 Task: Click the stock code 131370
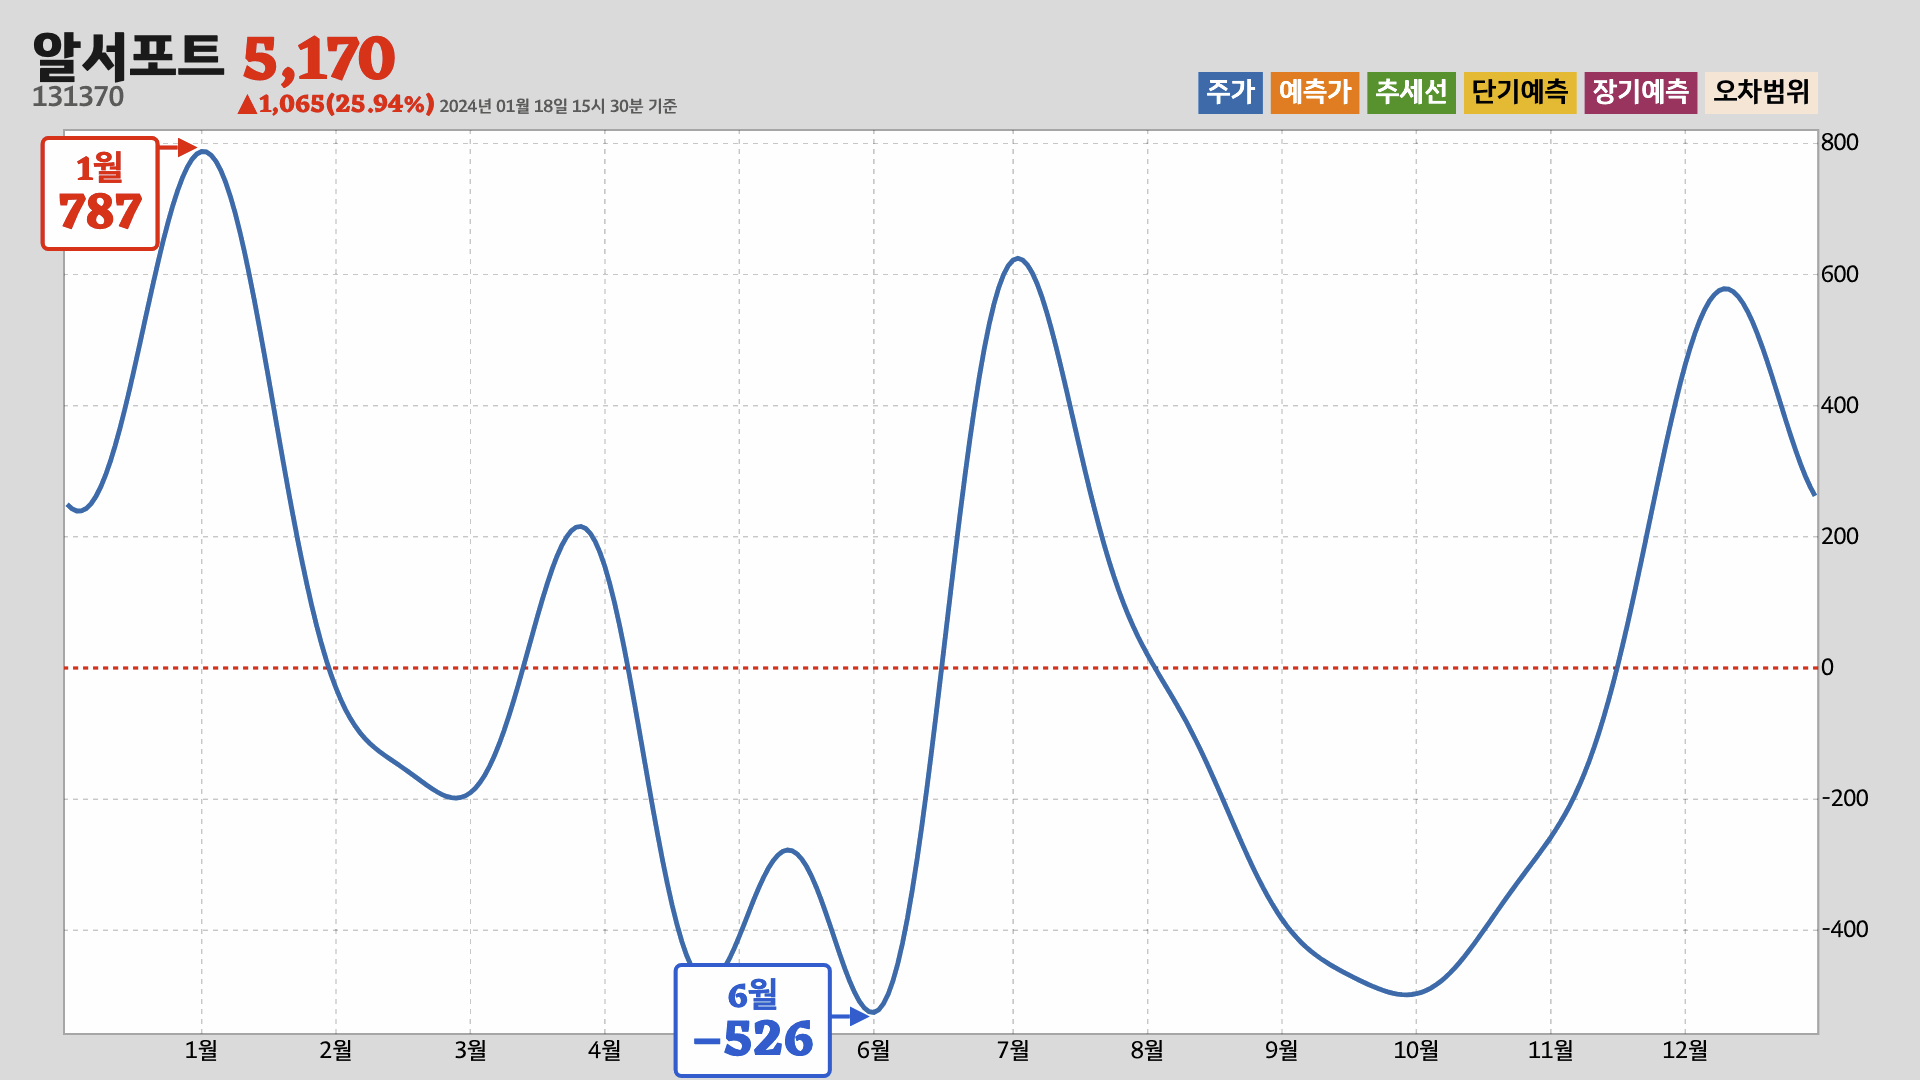tap(78, 97)
